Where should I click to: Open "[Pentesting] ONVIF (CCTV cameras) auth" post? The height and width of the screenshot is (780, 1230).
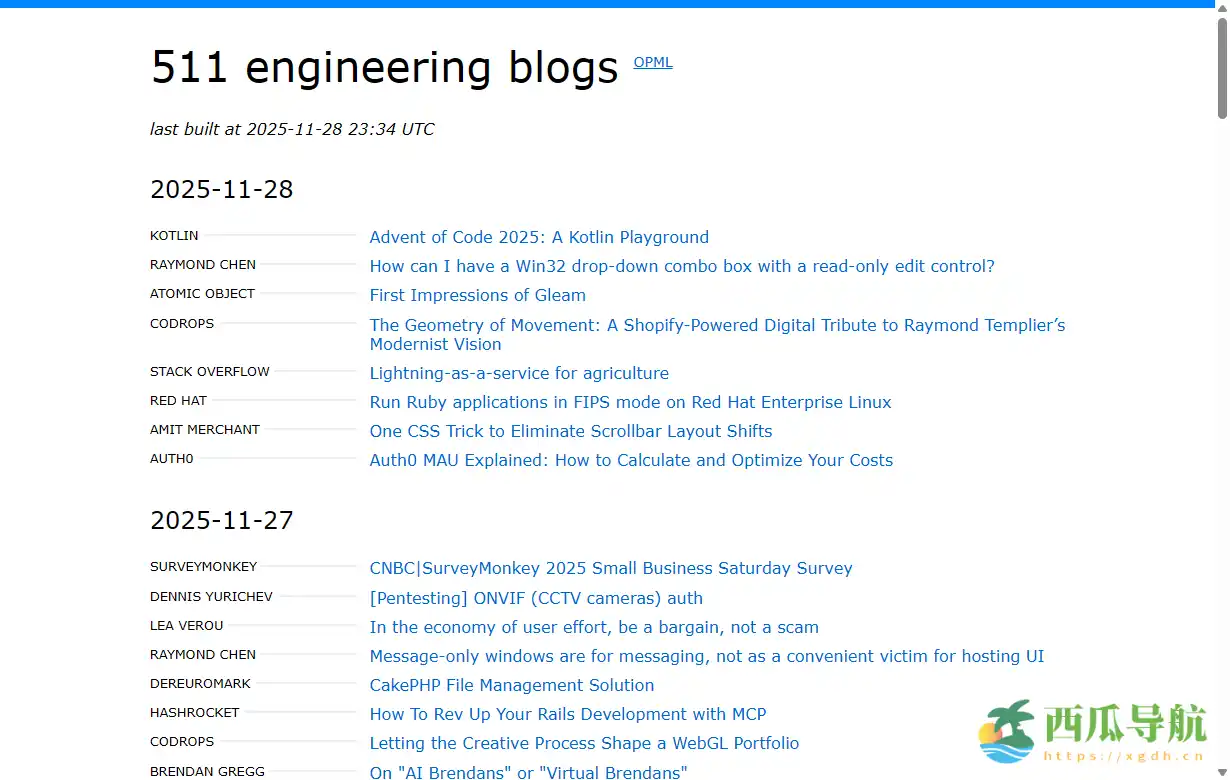(x=536, y=598)
